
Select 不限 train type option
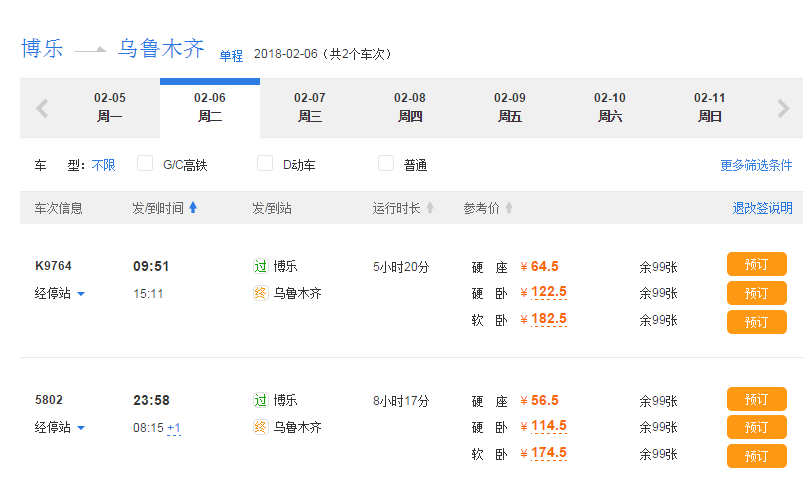(x=104, y=165)
